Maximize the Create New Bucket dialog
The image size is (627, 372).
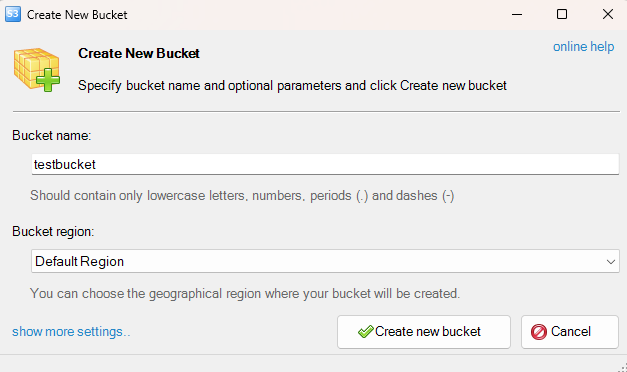point(562,14)
